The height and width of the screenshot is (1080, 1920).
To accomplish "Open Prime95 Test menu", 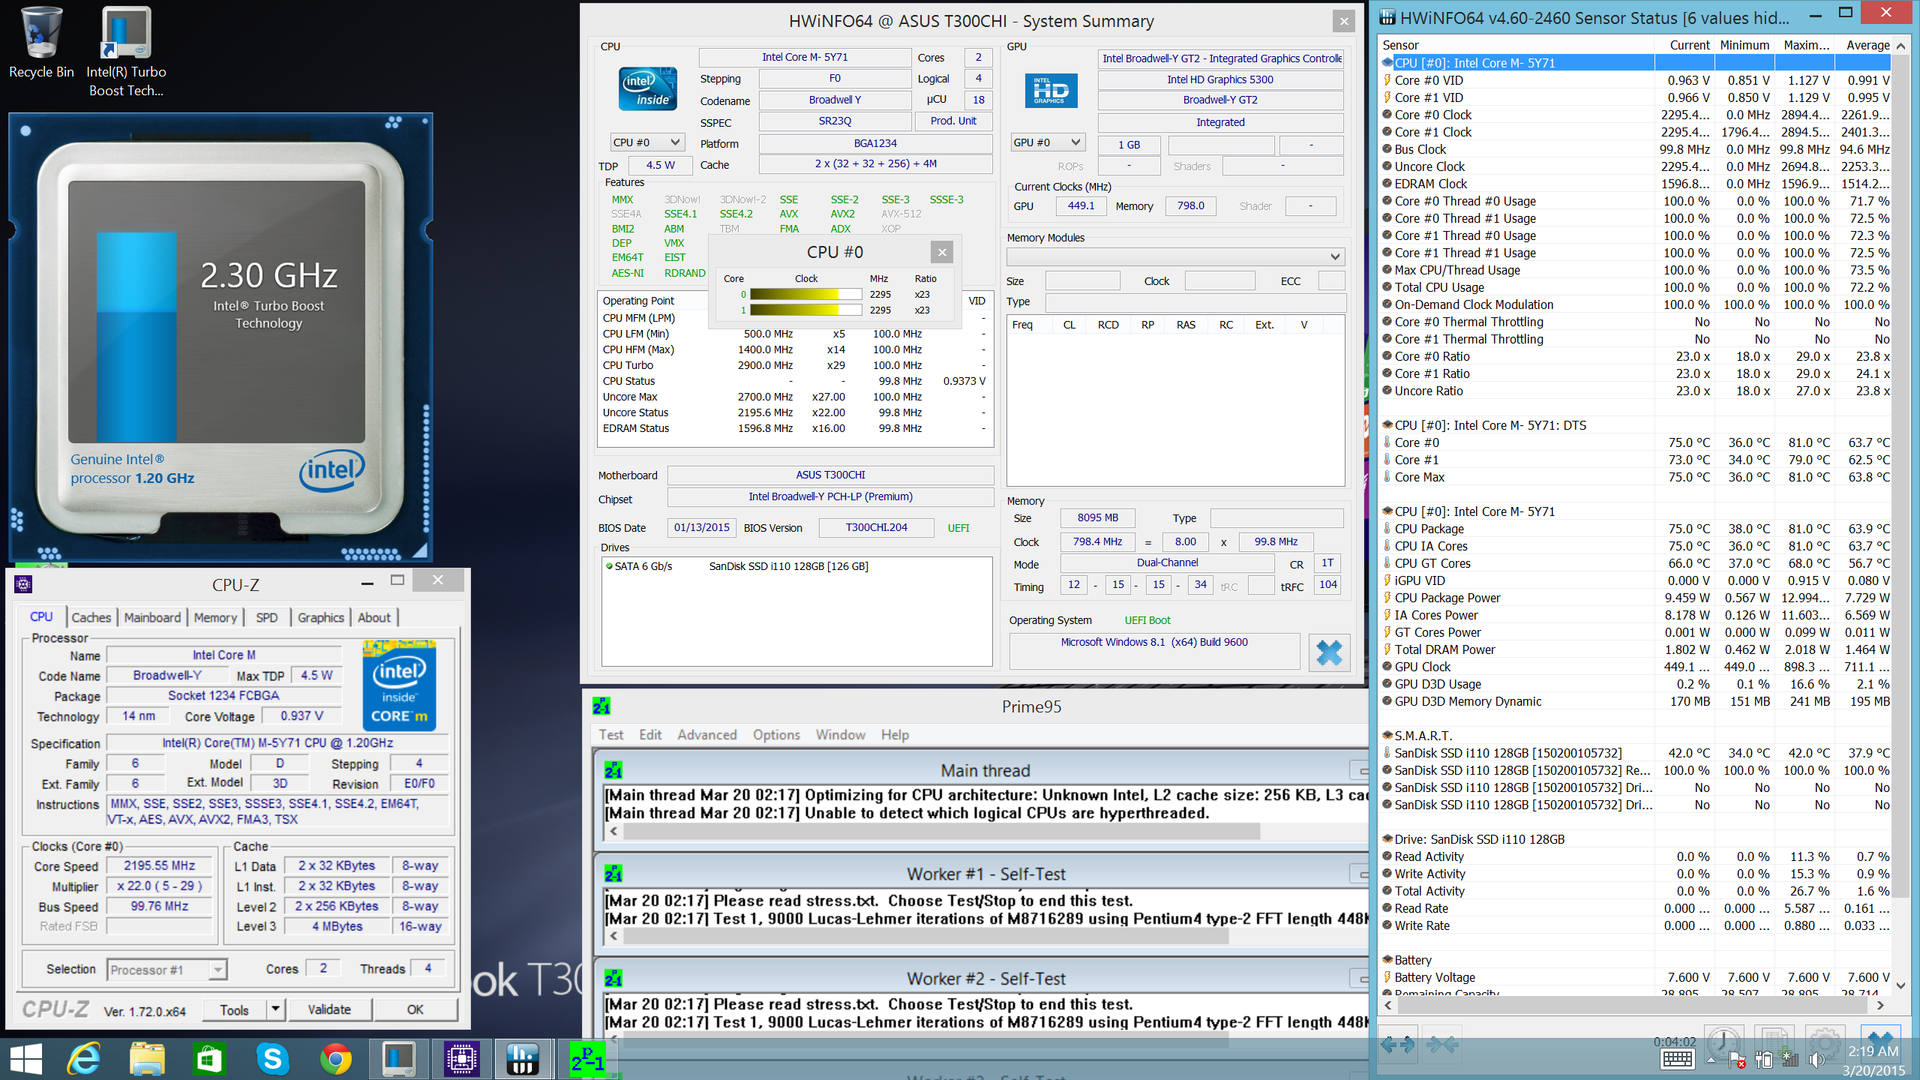I will pos(611,735).
